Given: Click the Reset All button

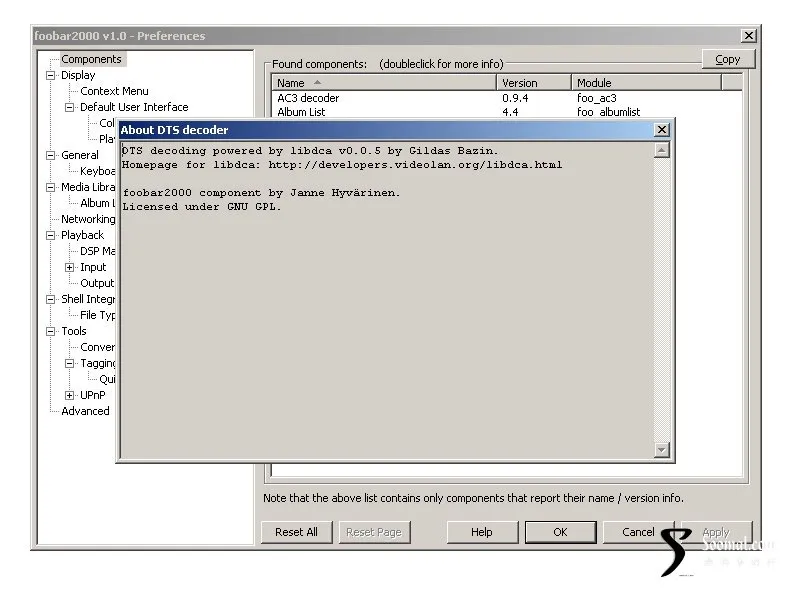Looking at the screenshot, I should click(296, 532).
